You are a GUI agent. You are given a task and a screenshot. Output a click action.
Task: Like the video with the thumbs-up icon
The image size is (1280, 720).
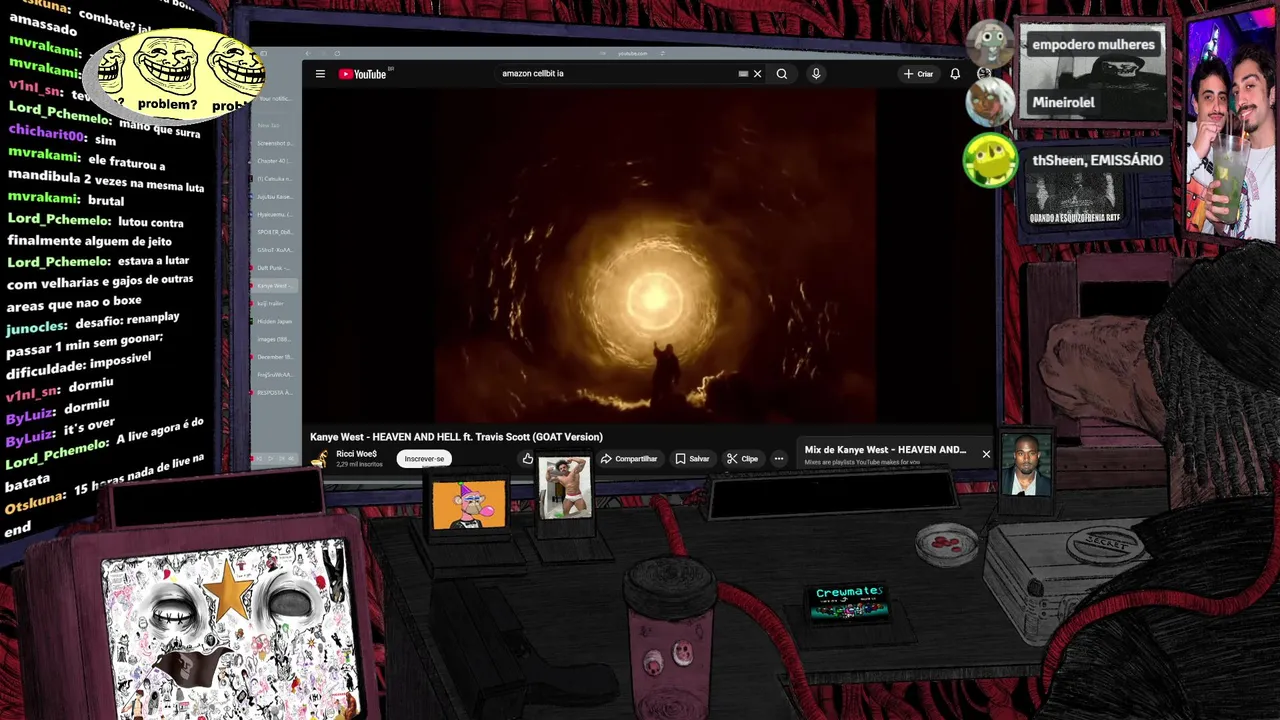527,458
